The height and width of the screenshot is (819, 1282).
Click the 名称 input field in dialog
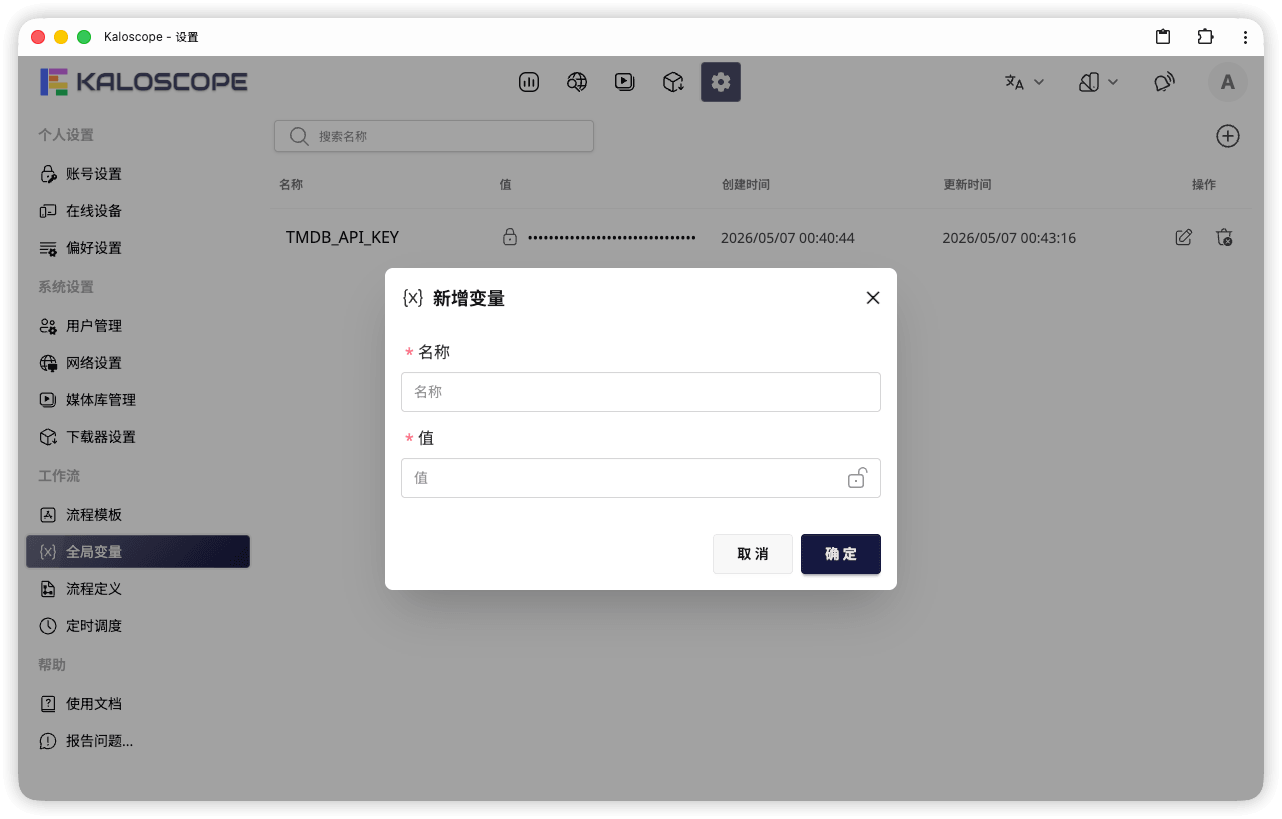tap(641, 392)
